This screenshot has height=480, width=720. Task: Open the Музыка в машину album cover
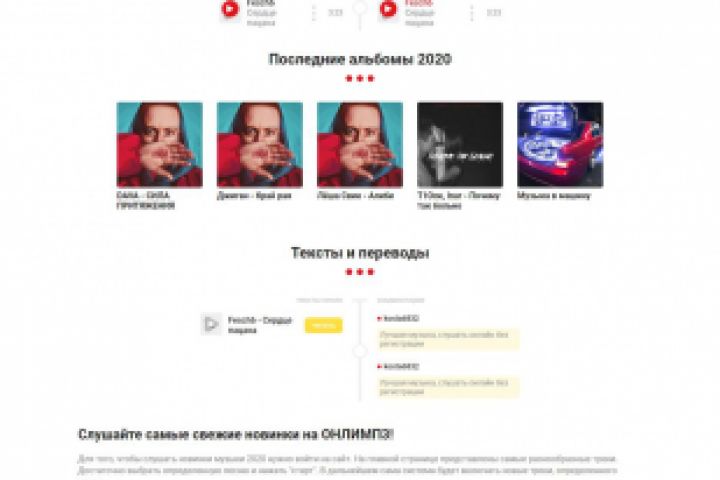pyautogui.click(x=560, y=144)
